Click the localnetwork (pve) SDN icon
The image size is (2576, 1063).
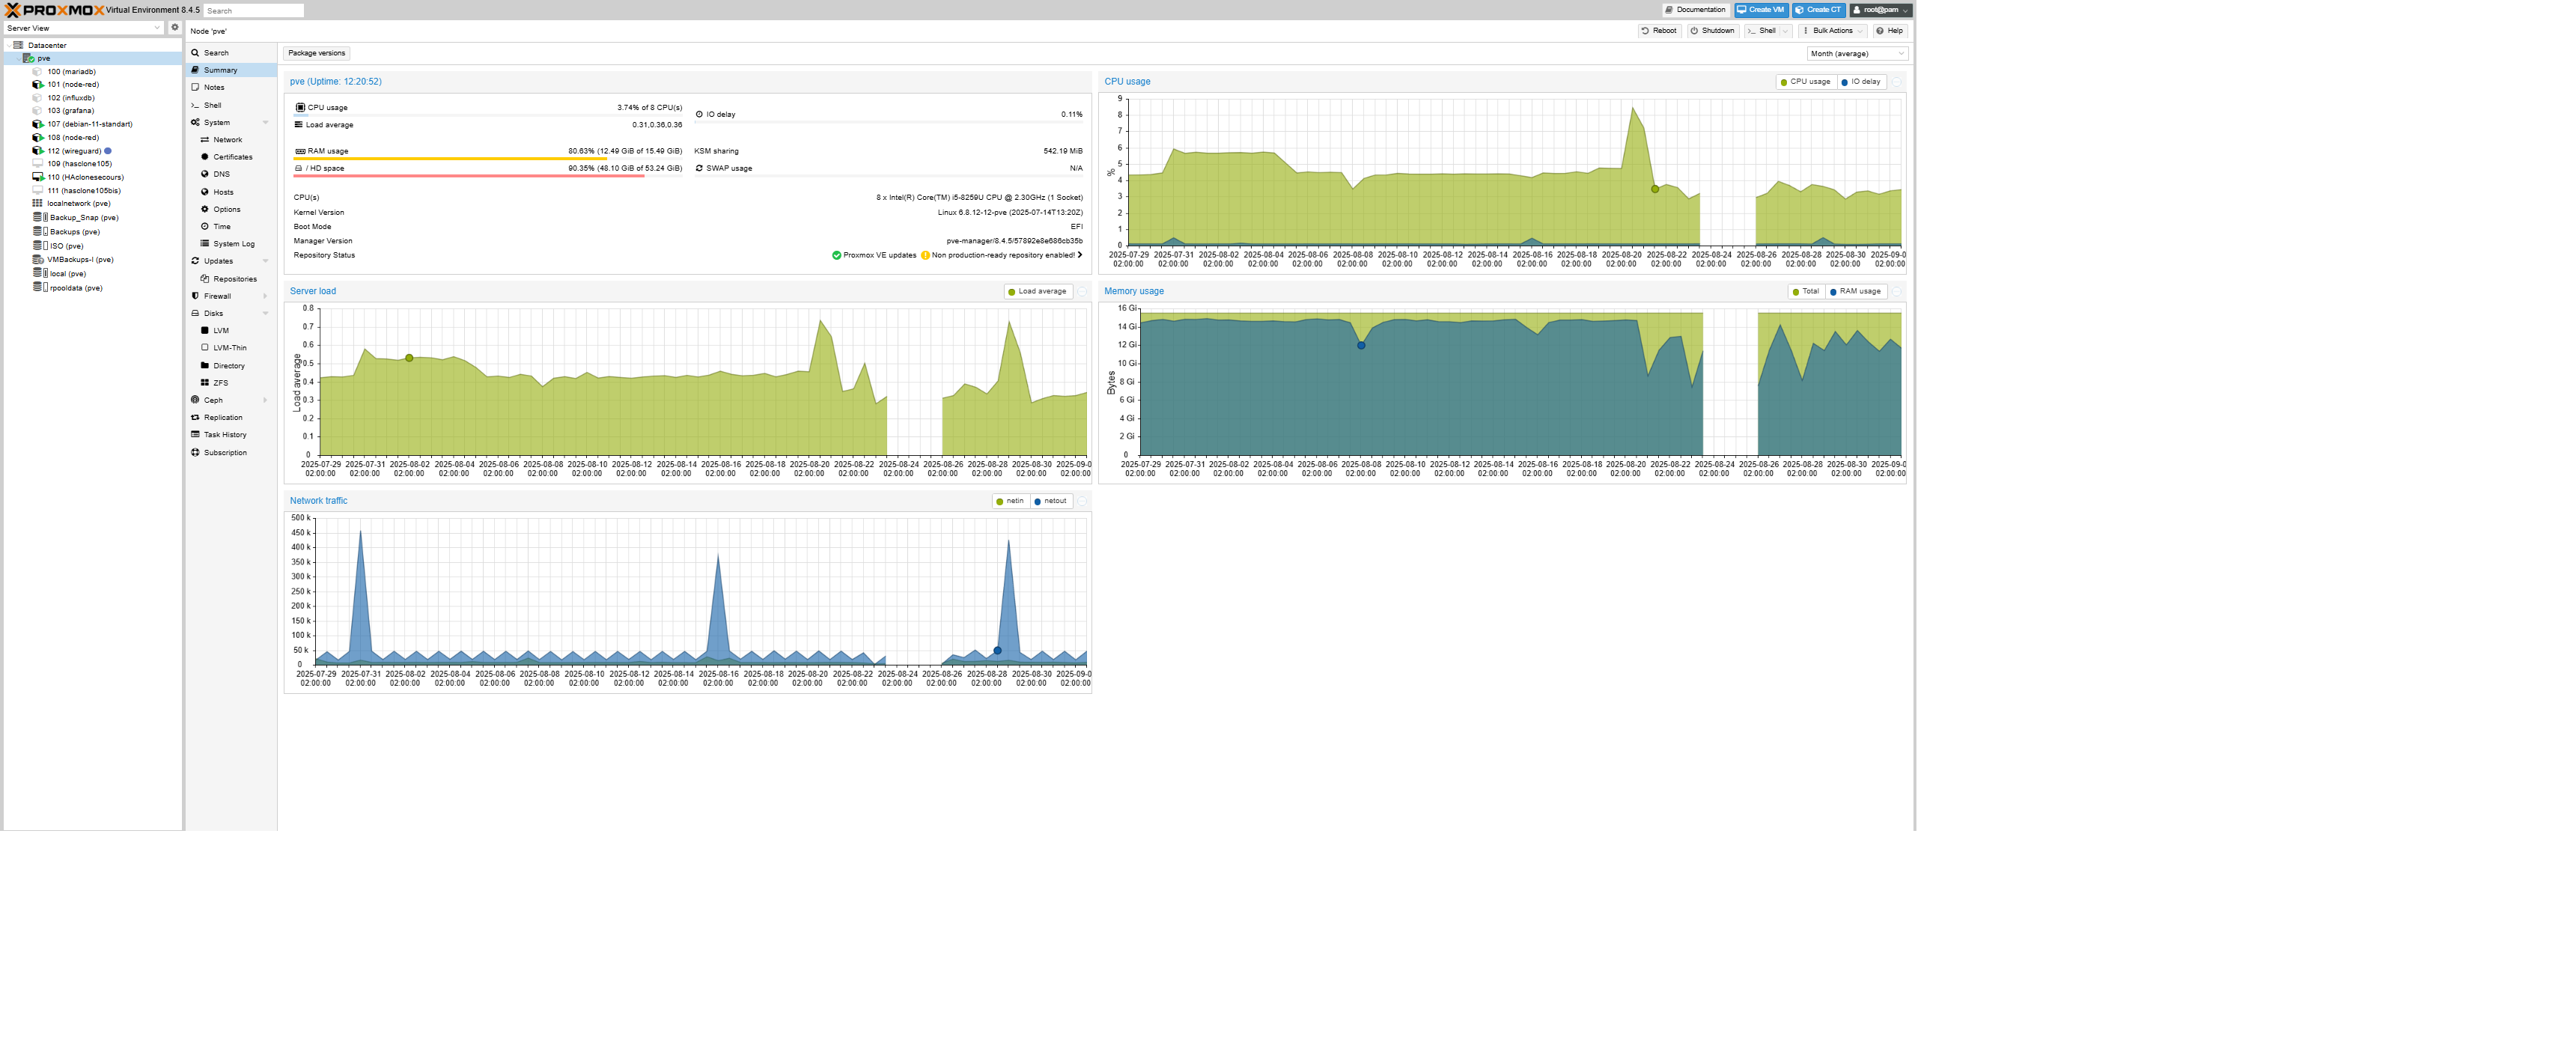(x=37, y=204)
